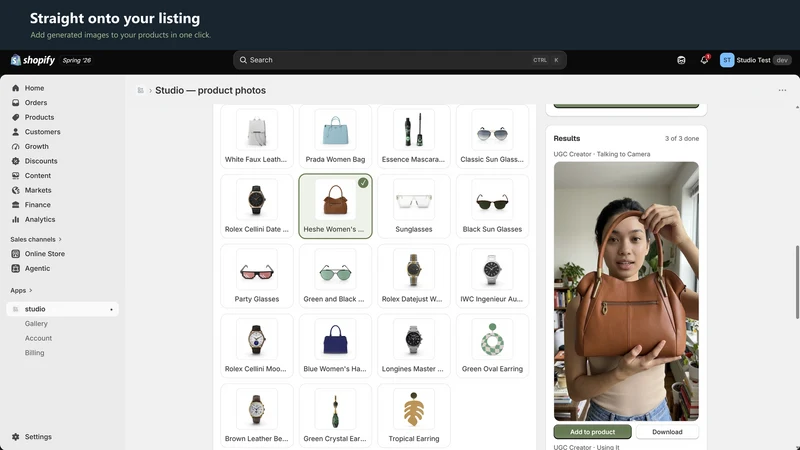The width and height of the screenshot is (800, 450).
Task: Select the Green Crystal Earring card
Action: pos(335,416)
